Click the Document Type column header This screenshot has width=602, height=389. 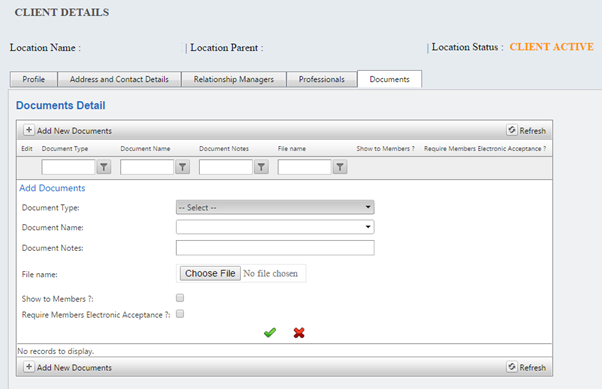click(65, 149)
